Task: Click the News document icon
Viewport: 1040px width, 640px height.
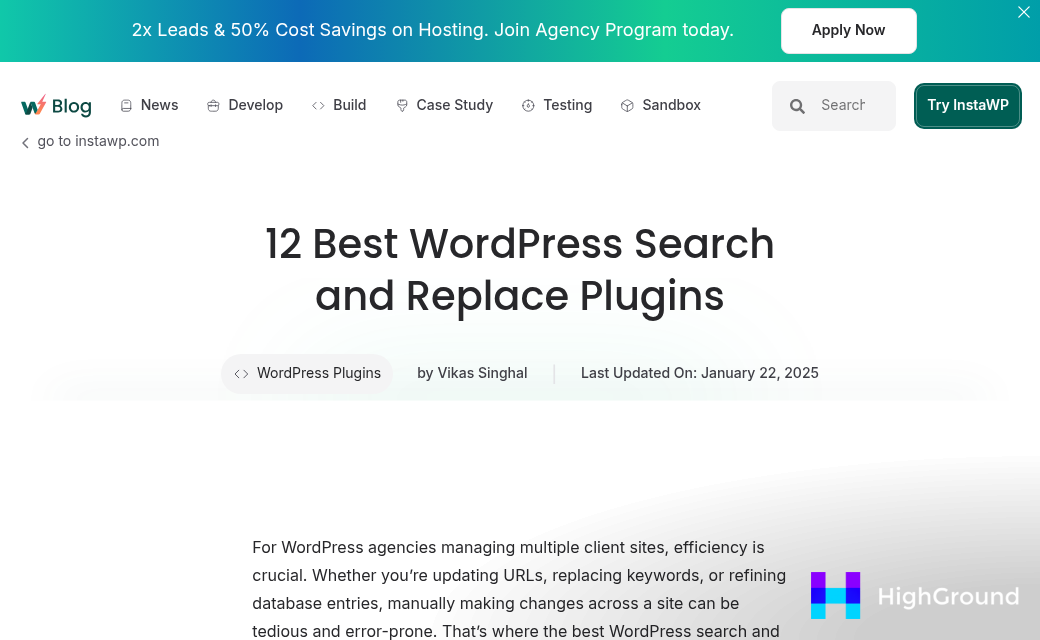Action: pos(126,104)
